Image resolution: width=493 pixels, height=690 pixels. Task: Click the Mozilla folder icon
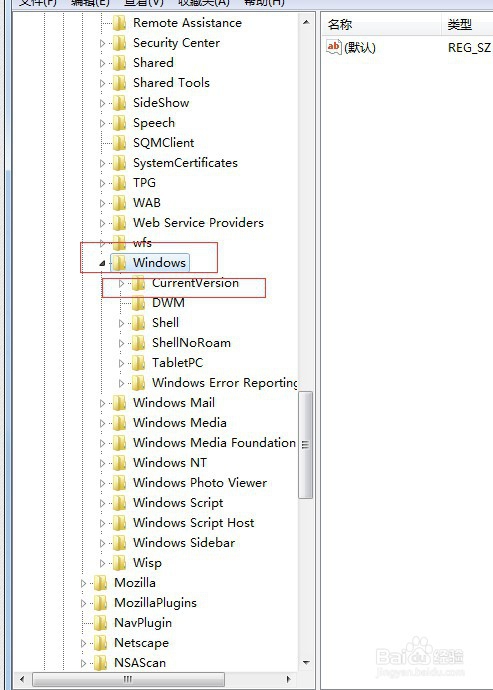point(100,583)
